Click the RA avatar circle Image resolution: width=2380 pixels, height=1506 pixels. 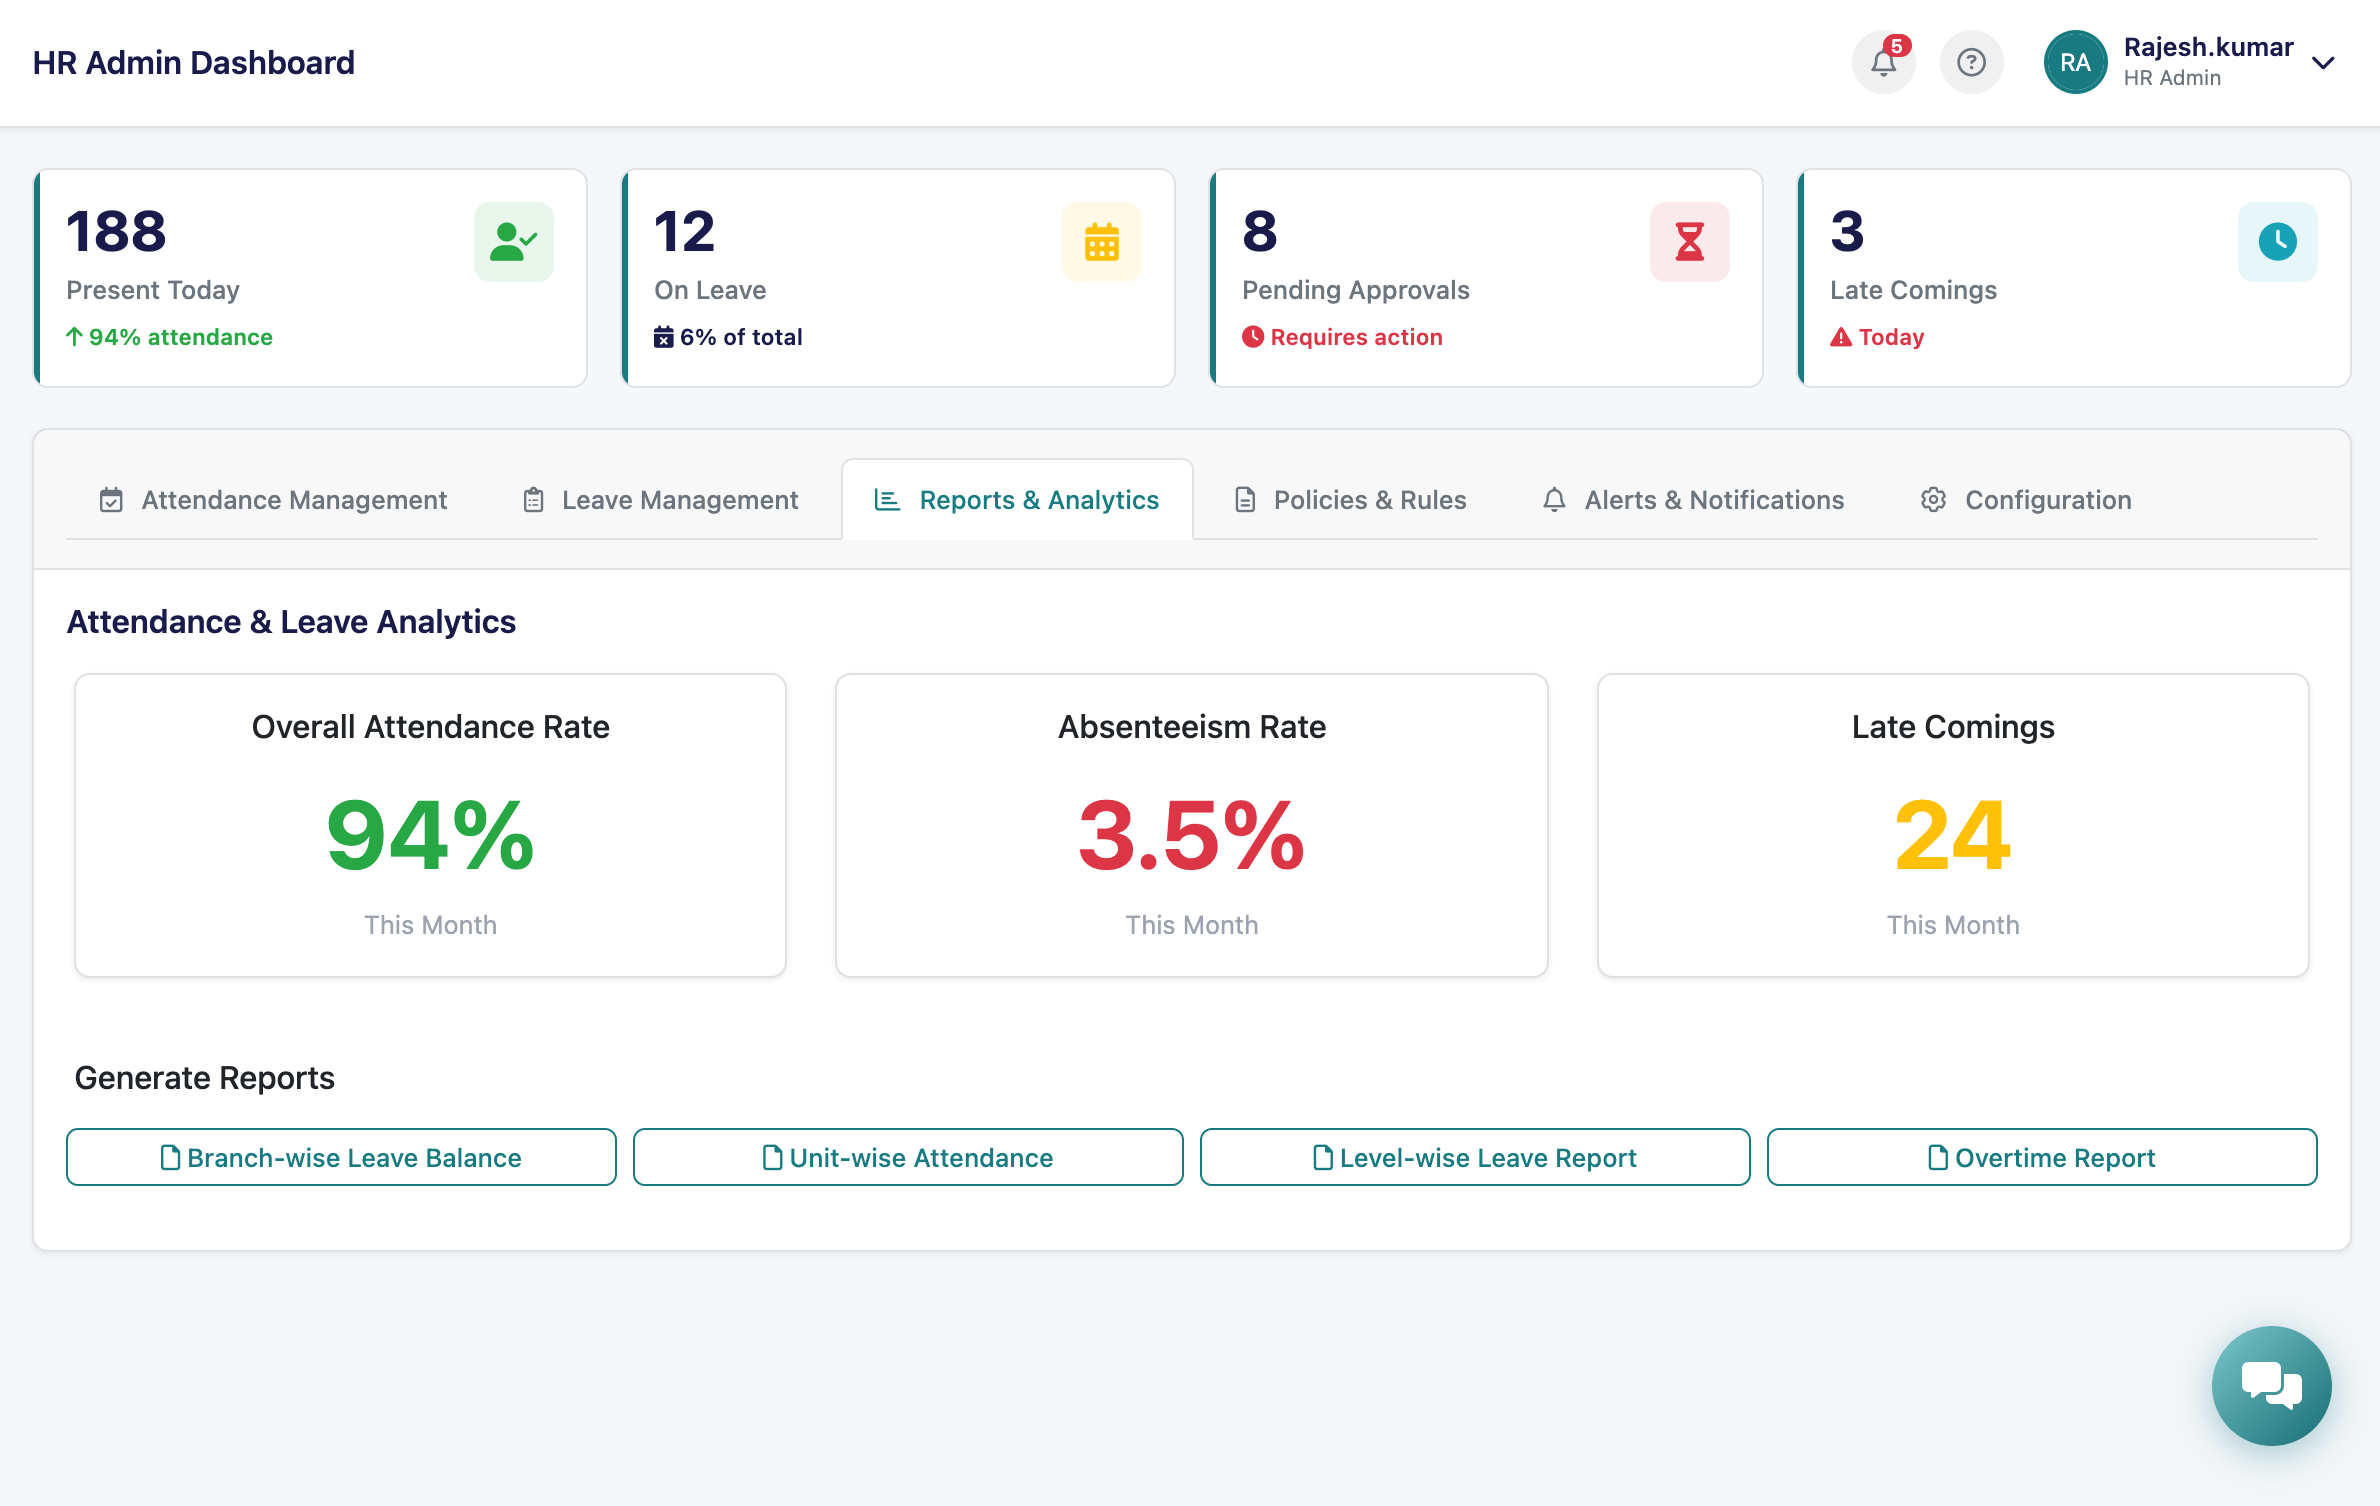click(x=2075, y=62)
